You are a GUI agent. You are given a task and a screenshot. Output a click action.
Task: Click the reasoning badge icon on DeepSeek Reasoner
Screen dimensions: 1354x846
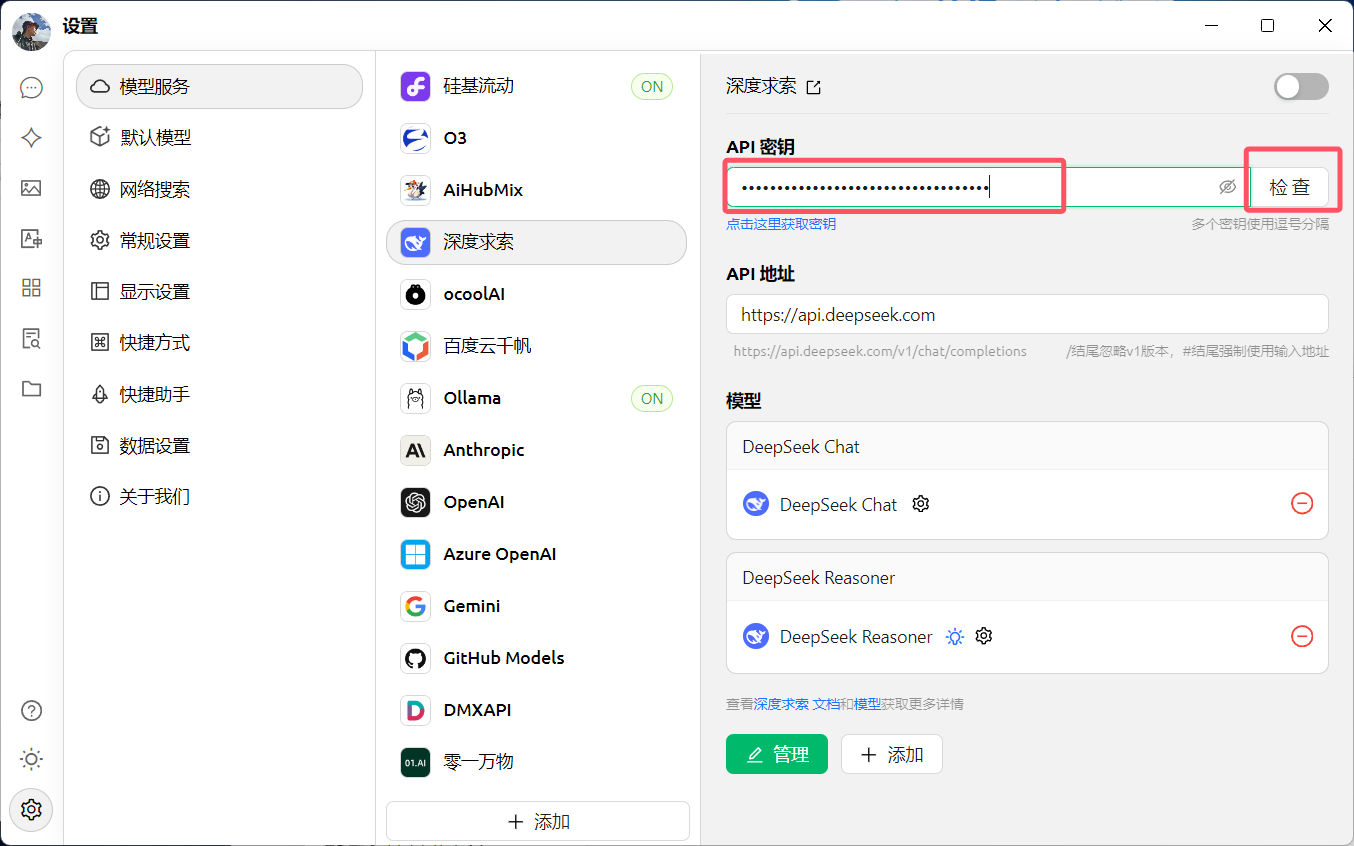pyautogui.click(x=955, y=637)
